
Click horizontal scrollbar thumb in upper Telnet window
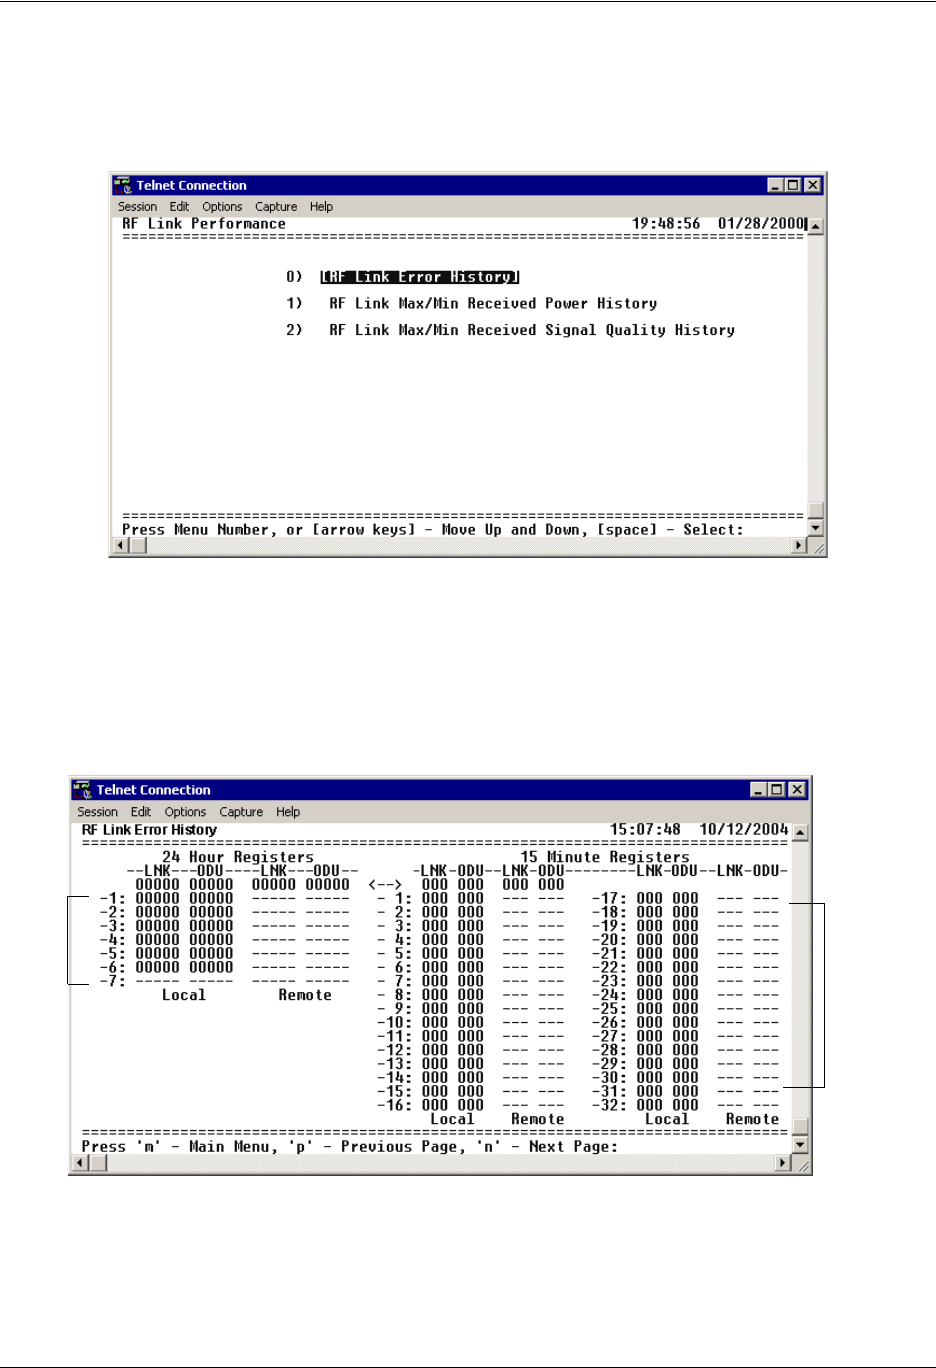click(138, 546)
